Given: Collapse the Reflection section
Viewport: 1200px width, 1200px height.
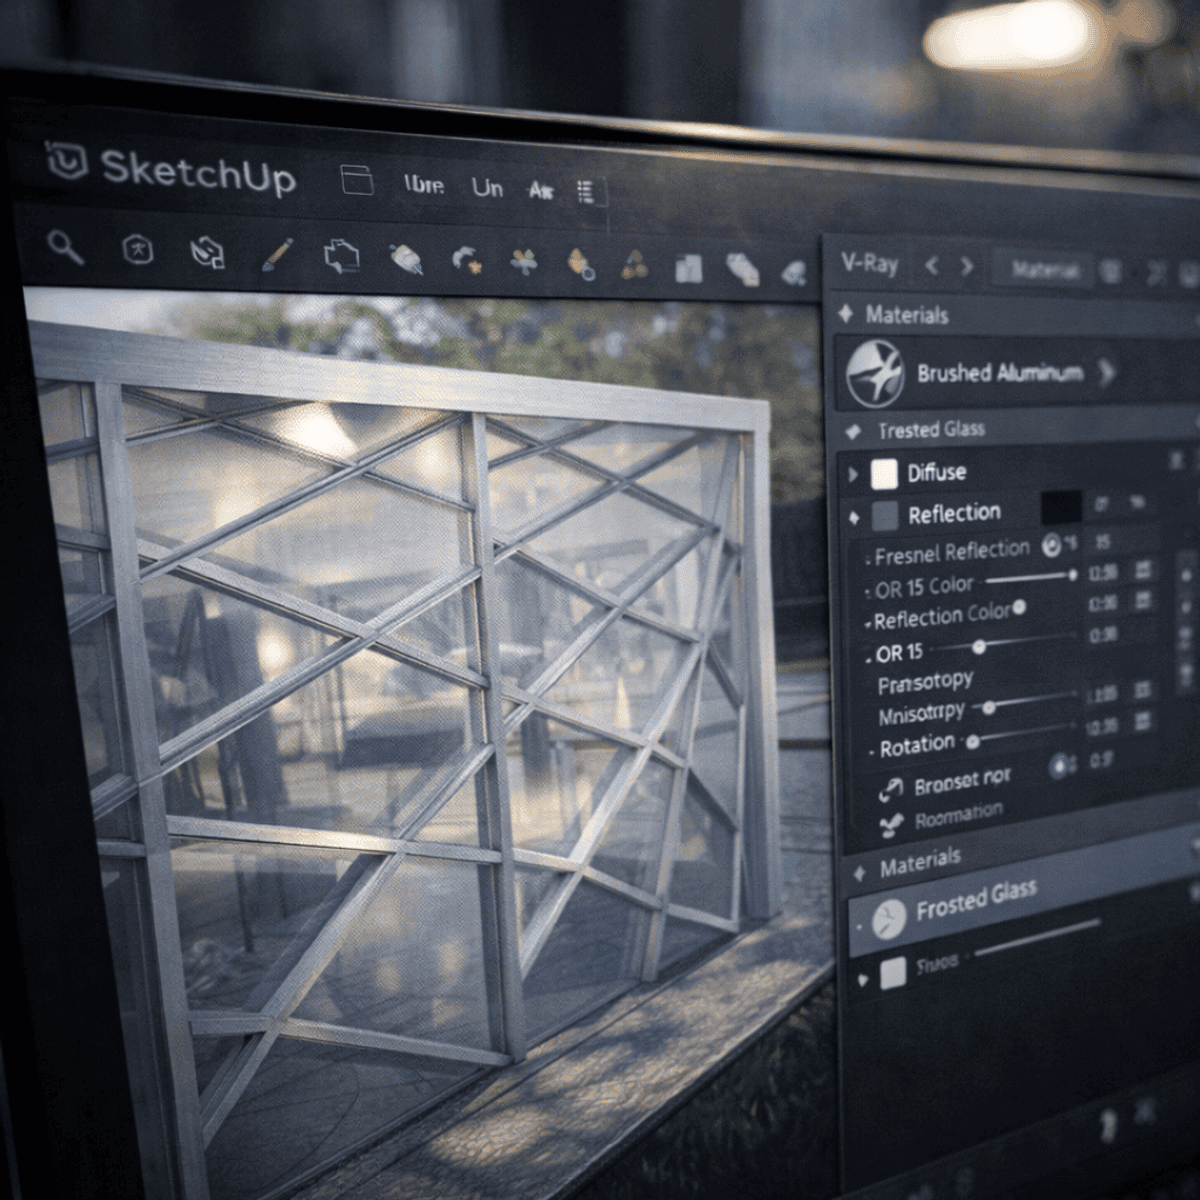Looking at the screenshot, I should point(853,518).
